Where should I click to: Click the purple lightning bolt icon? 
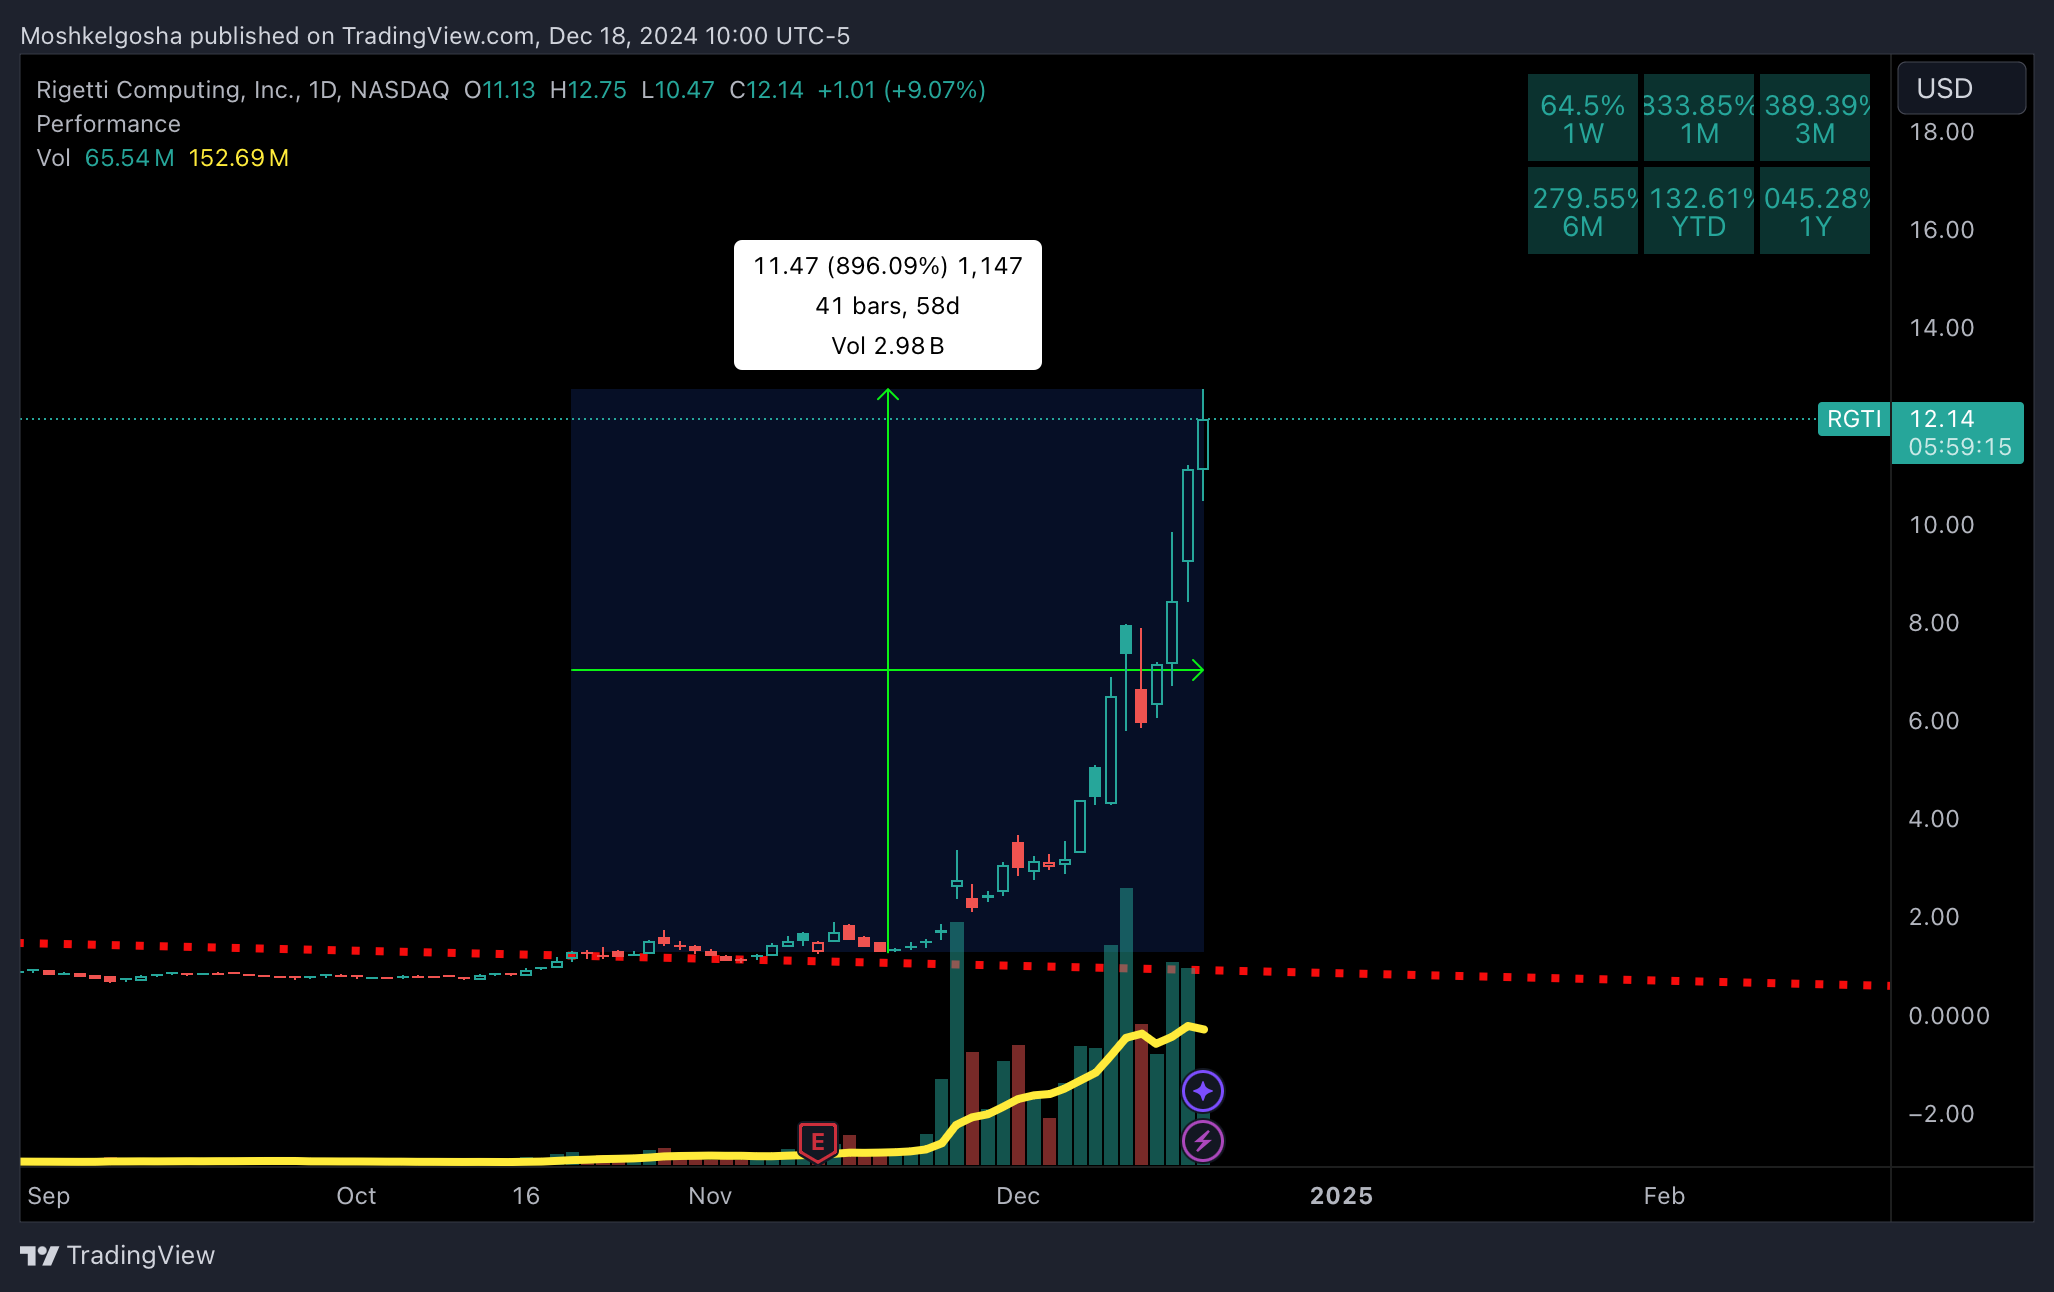click(1203, 1141)
